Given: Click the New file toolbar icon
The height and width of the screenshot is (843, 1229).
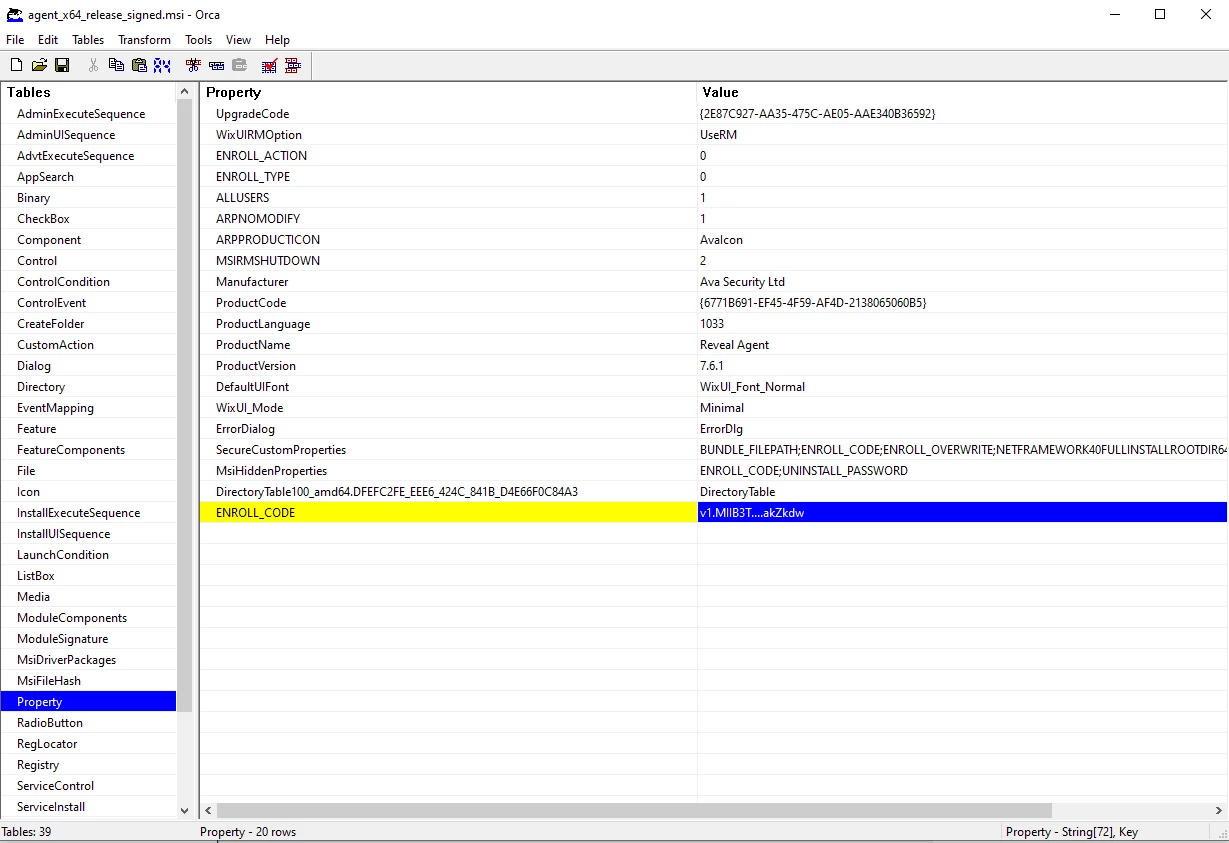Looking at the screenshot, I should [x=16, y=65].
